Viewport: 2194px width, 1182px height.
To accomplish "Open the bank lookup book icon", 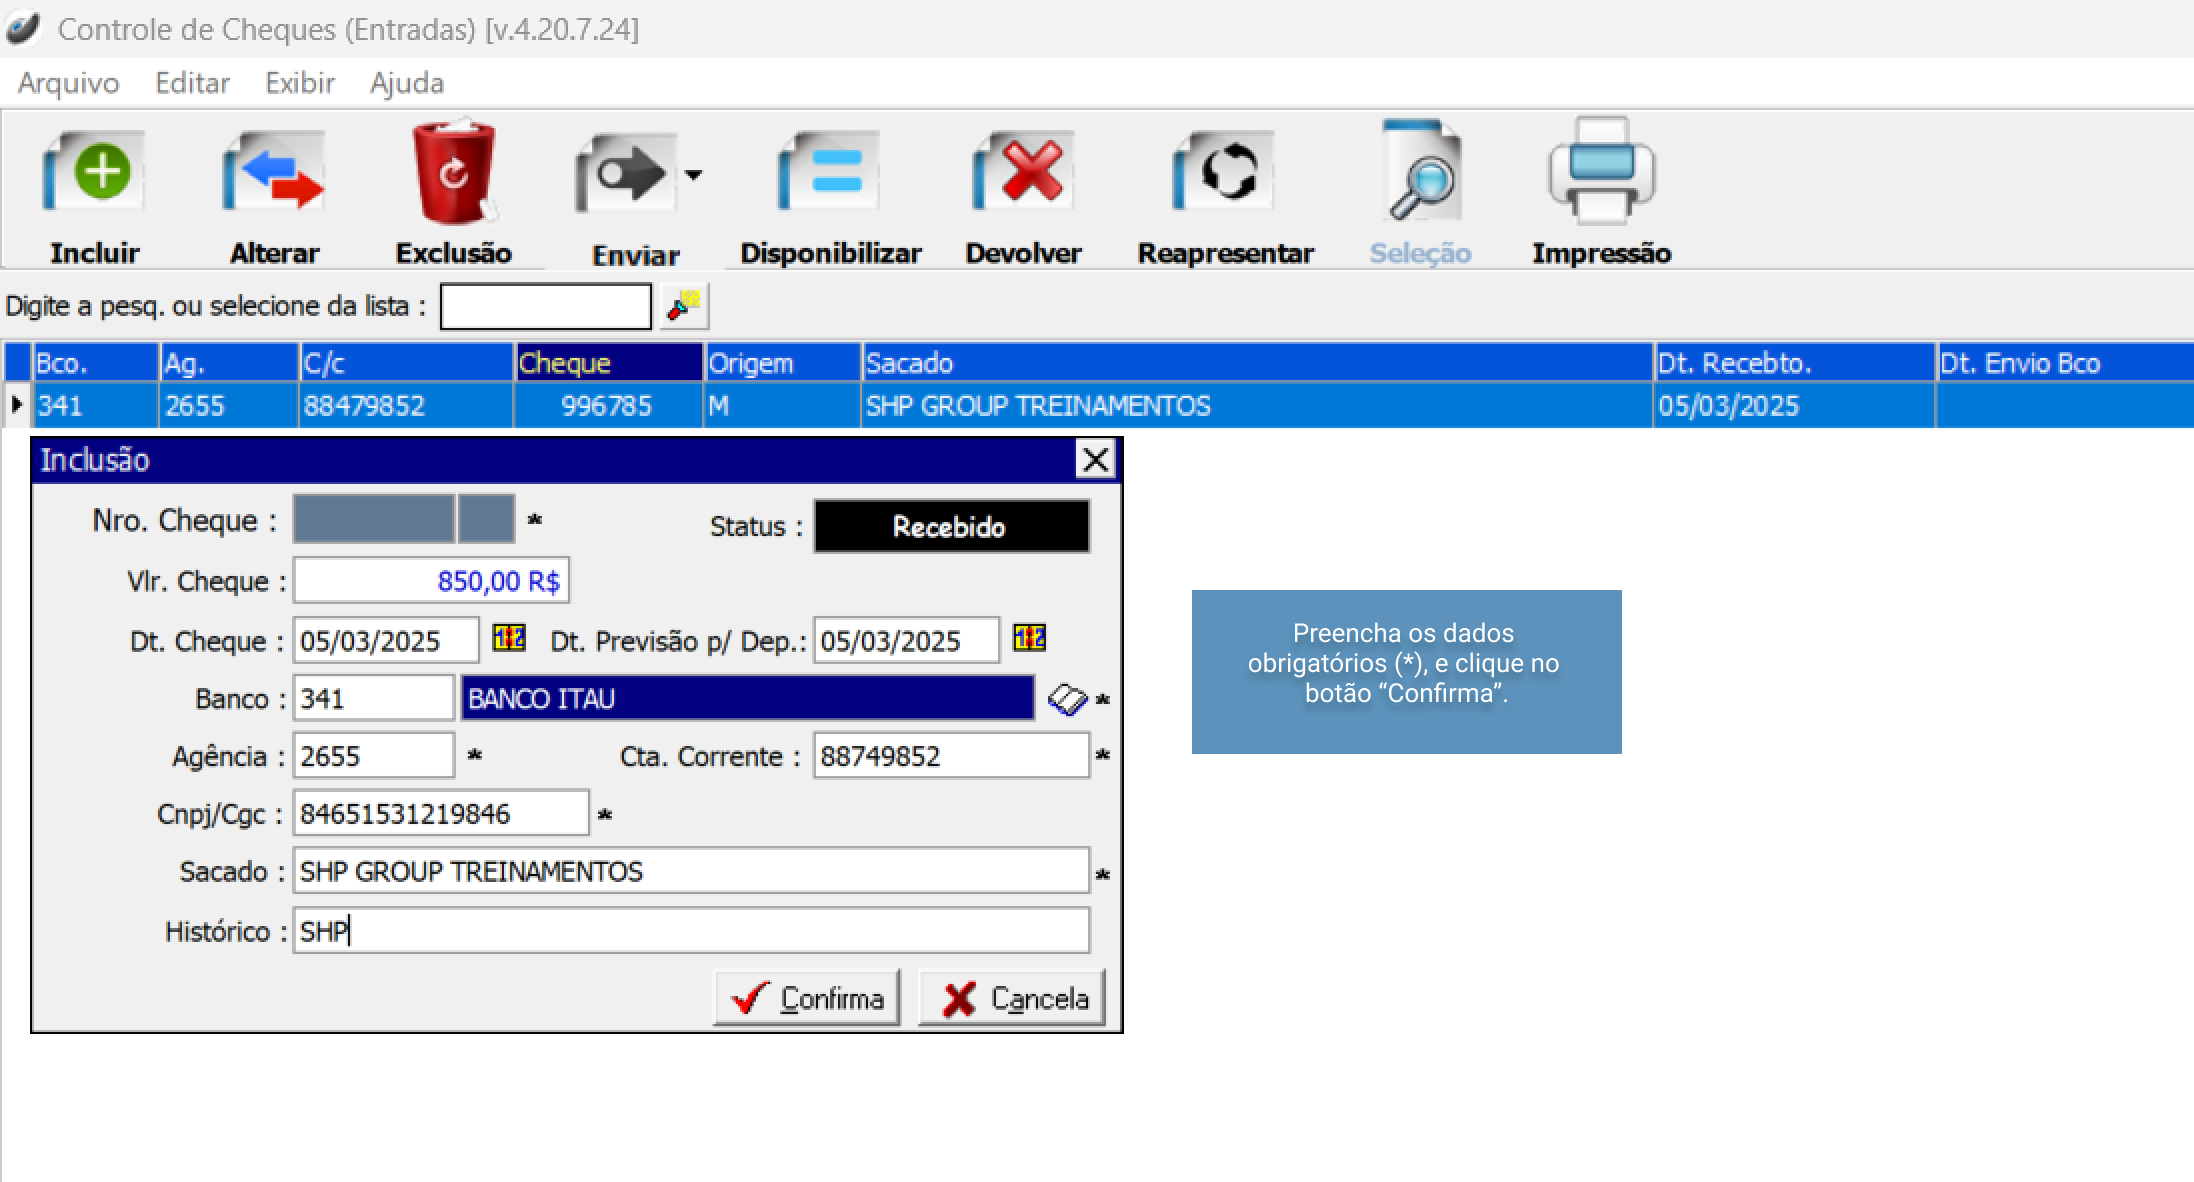I will tap(1066, 699).
